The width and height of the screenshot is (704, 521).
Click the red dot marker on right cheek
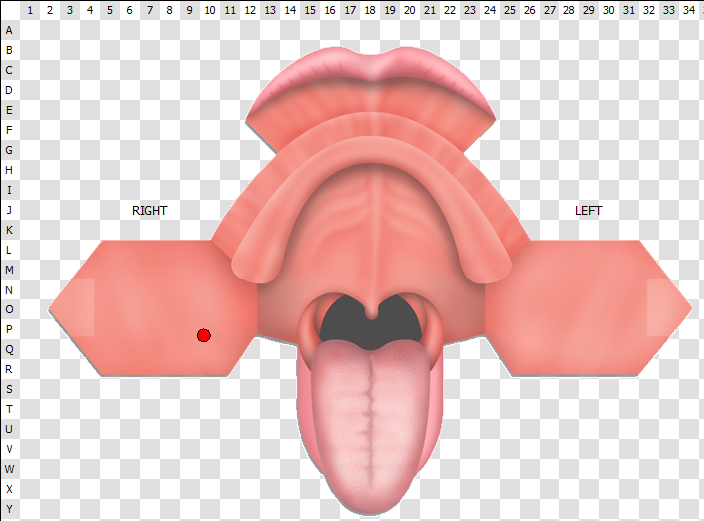point(204,335)
